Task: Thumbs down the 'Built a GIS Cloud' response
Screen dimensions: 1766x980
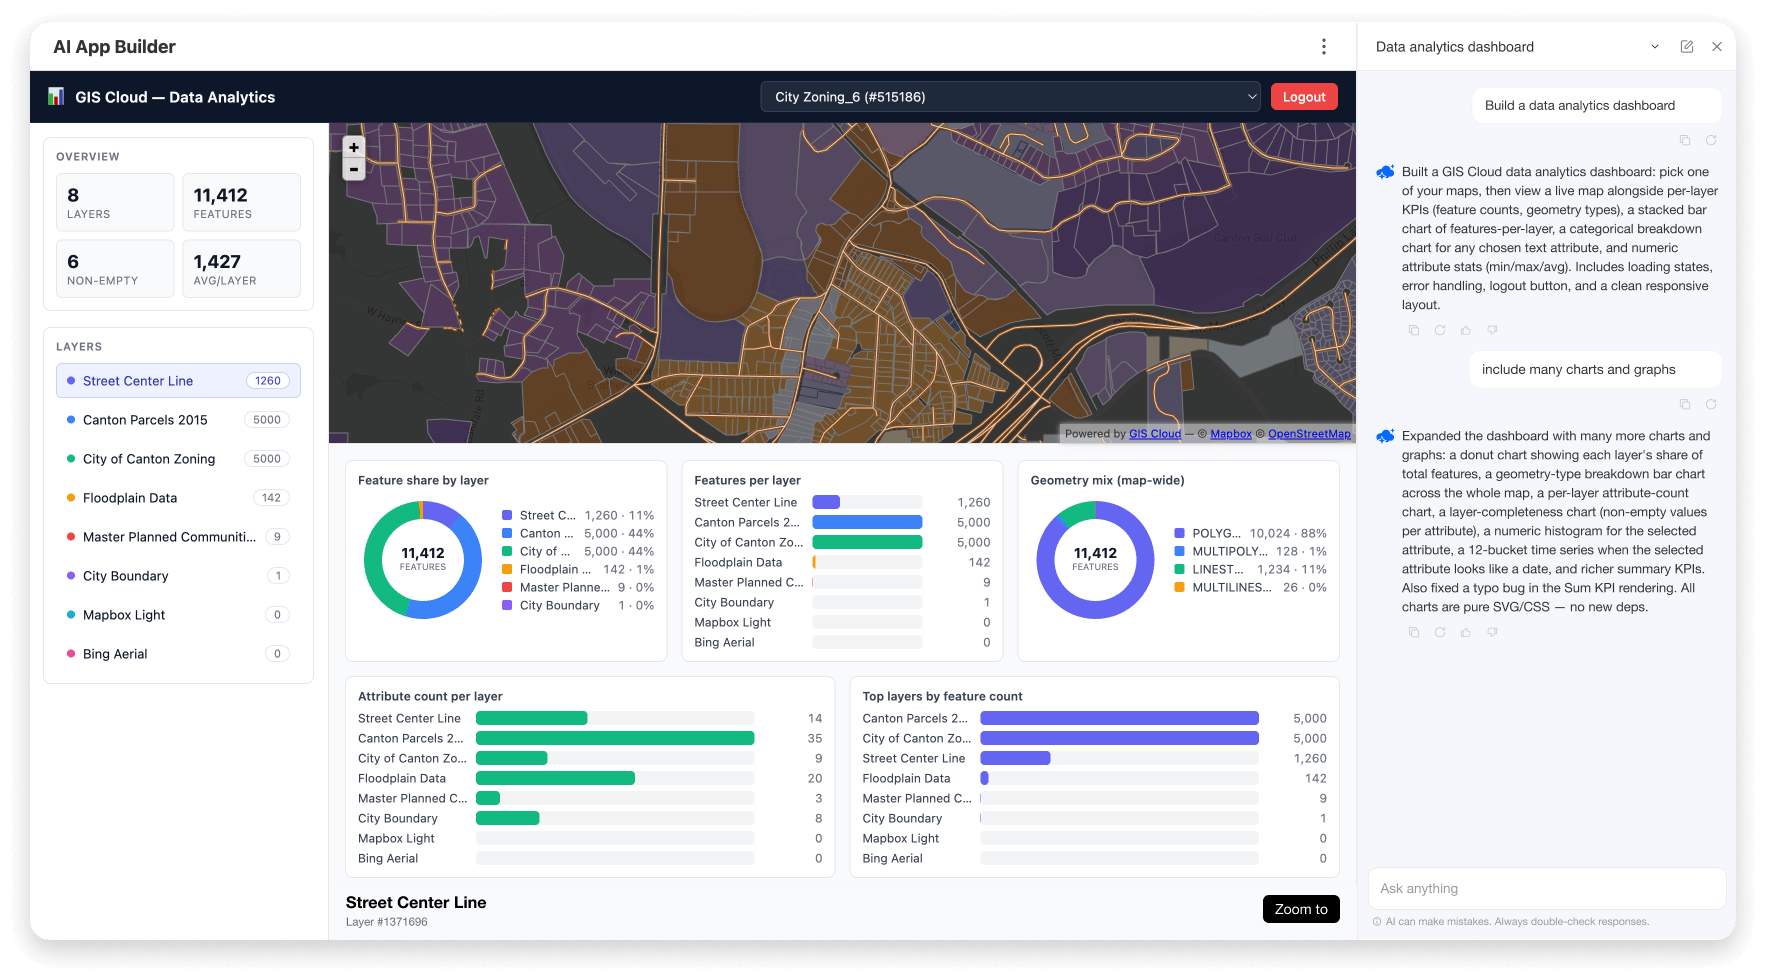Action: [1492, 330]
